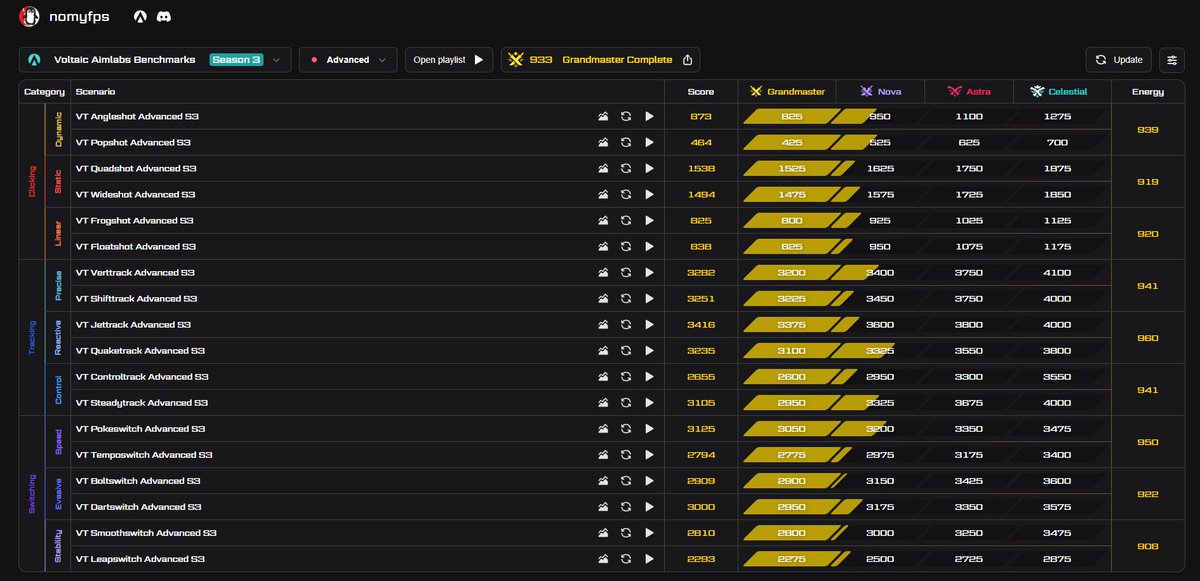The image size is (1200, 581).
Task: Click the VT Wideshot Advanced S3 scenario name
Action: coord(136,194)
